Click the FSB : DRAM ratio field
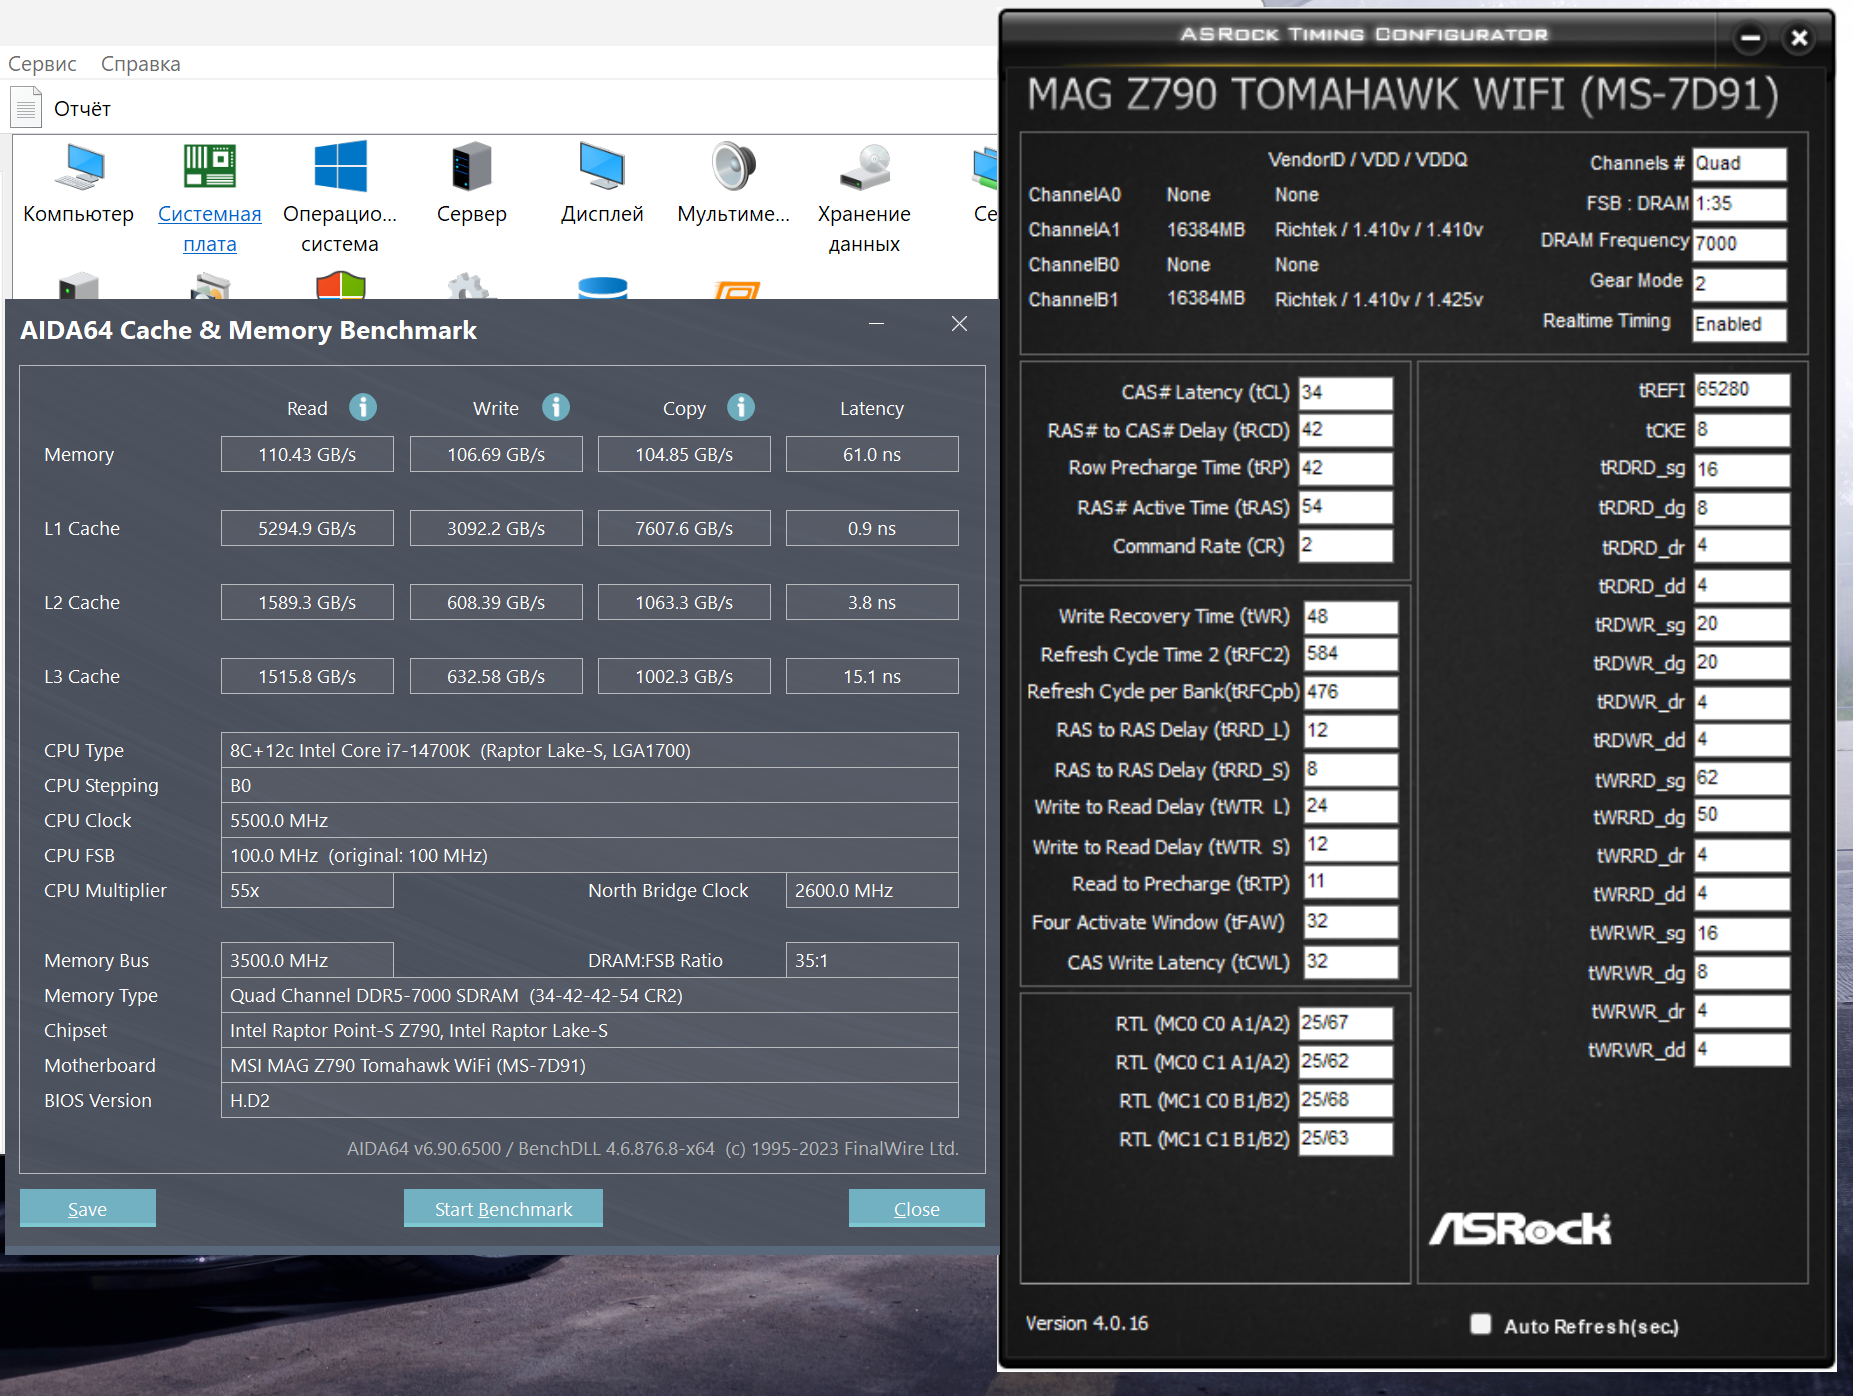The image size is (1853, 1396). (x=1740, y=204)
